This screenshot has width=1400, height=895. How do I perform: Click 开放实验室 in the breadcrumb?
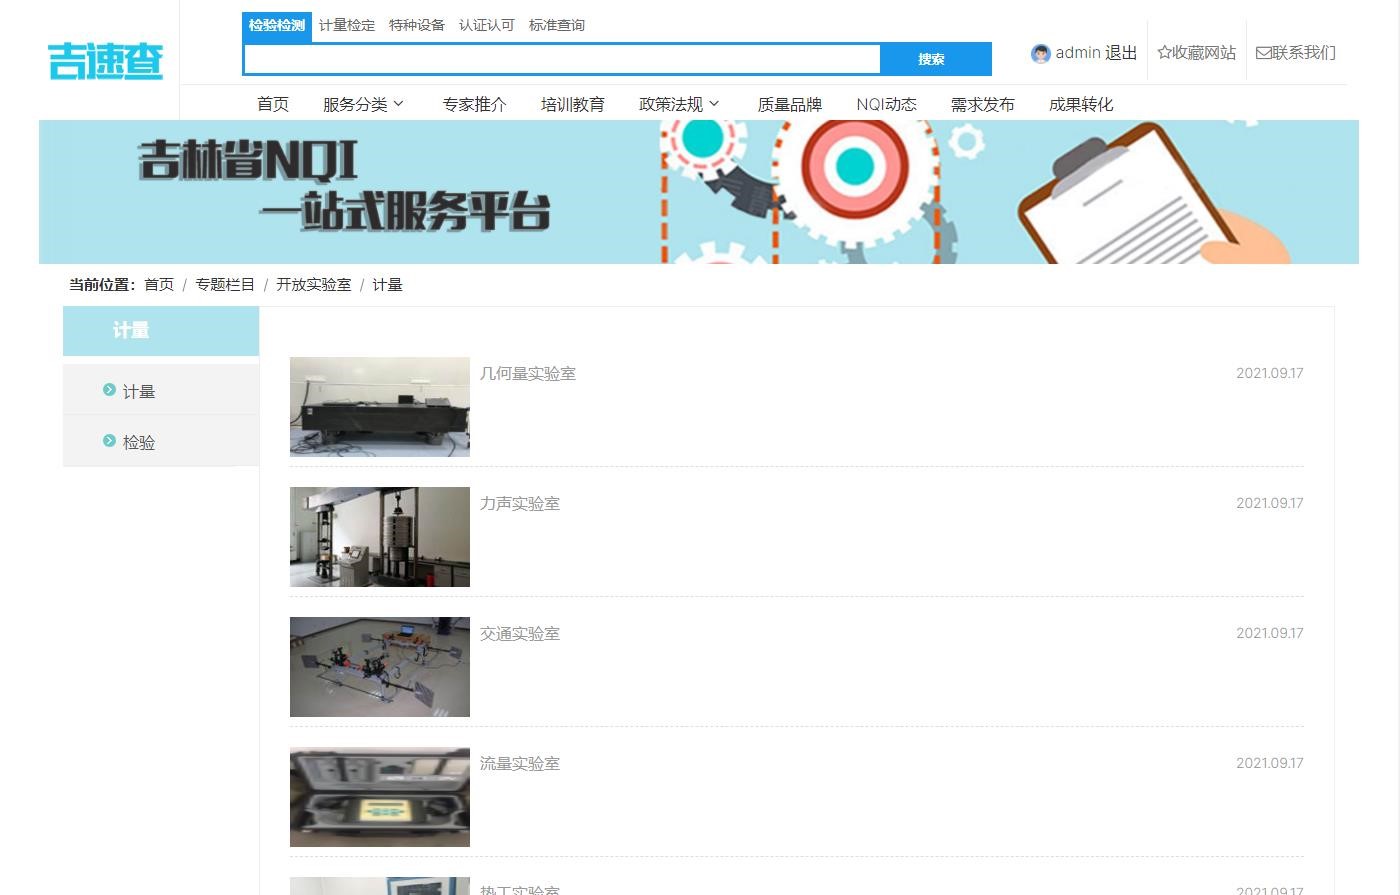[x=314, y=285]
